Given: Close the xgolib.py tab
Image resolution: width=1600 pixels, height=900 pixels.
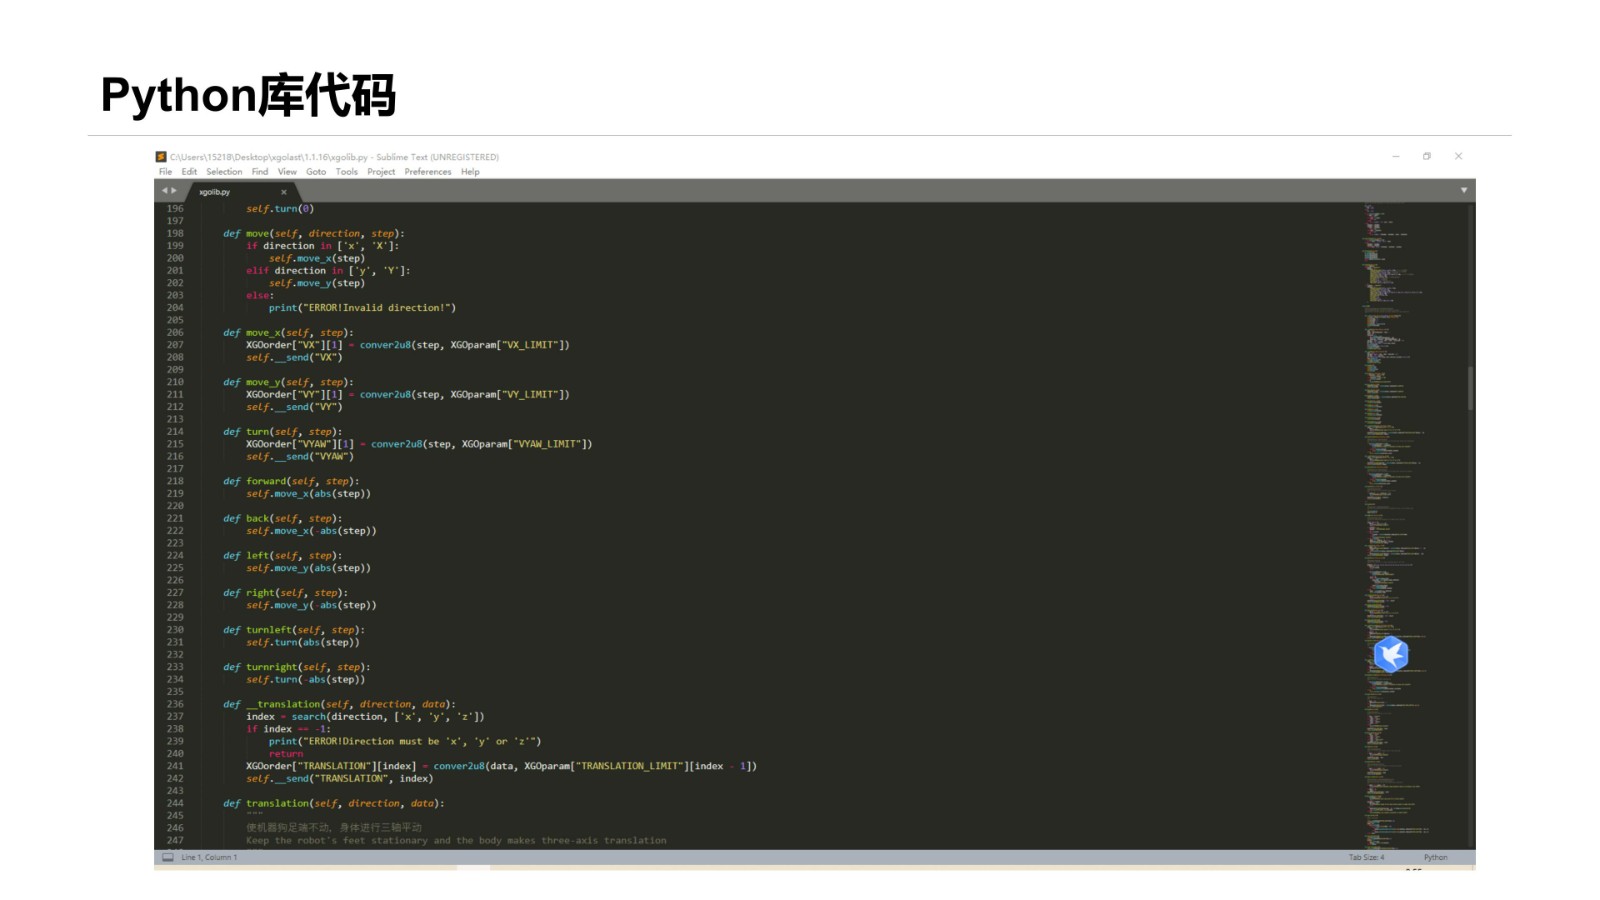Looking at the screenshot, I should tap(284, 192).
